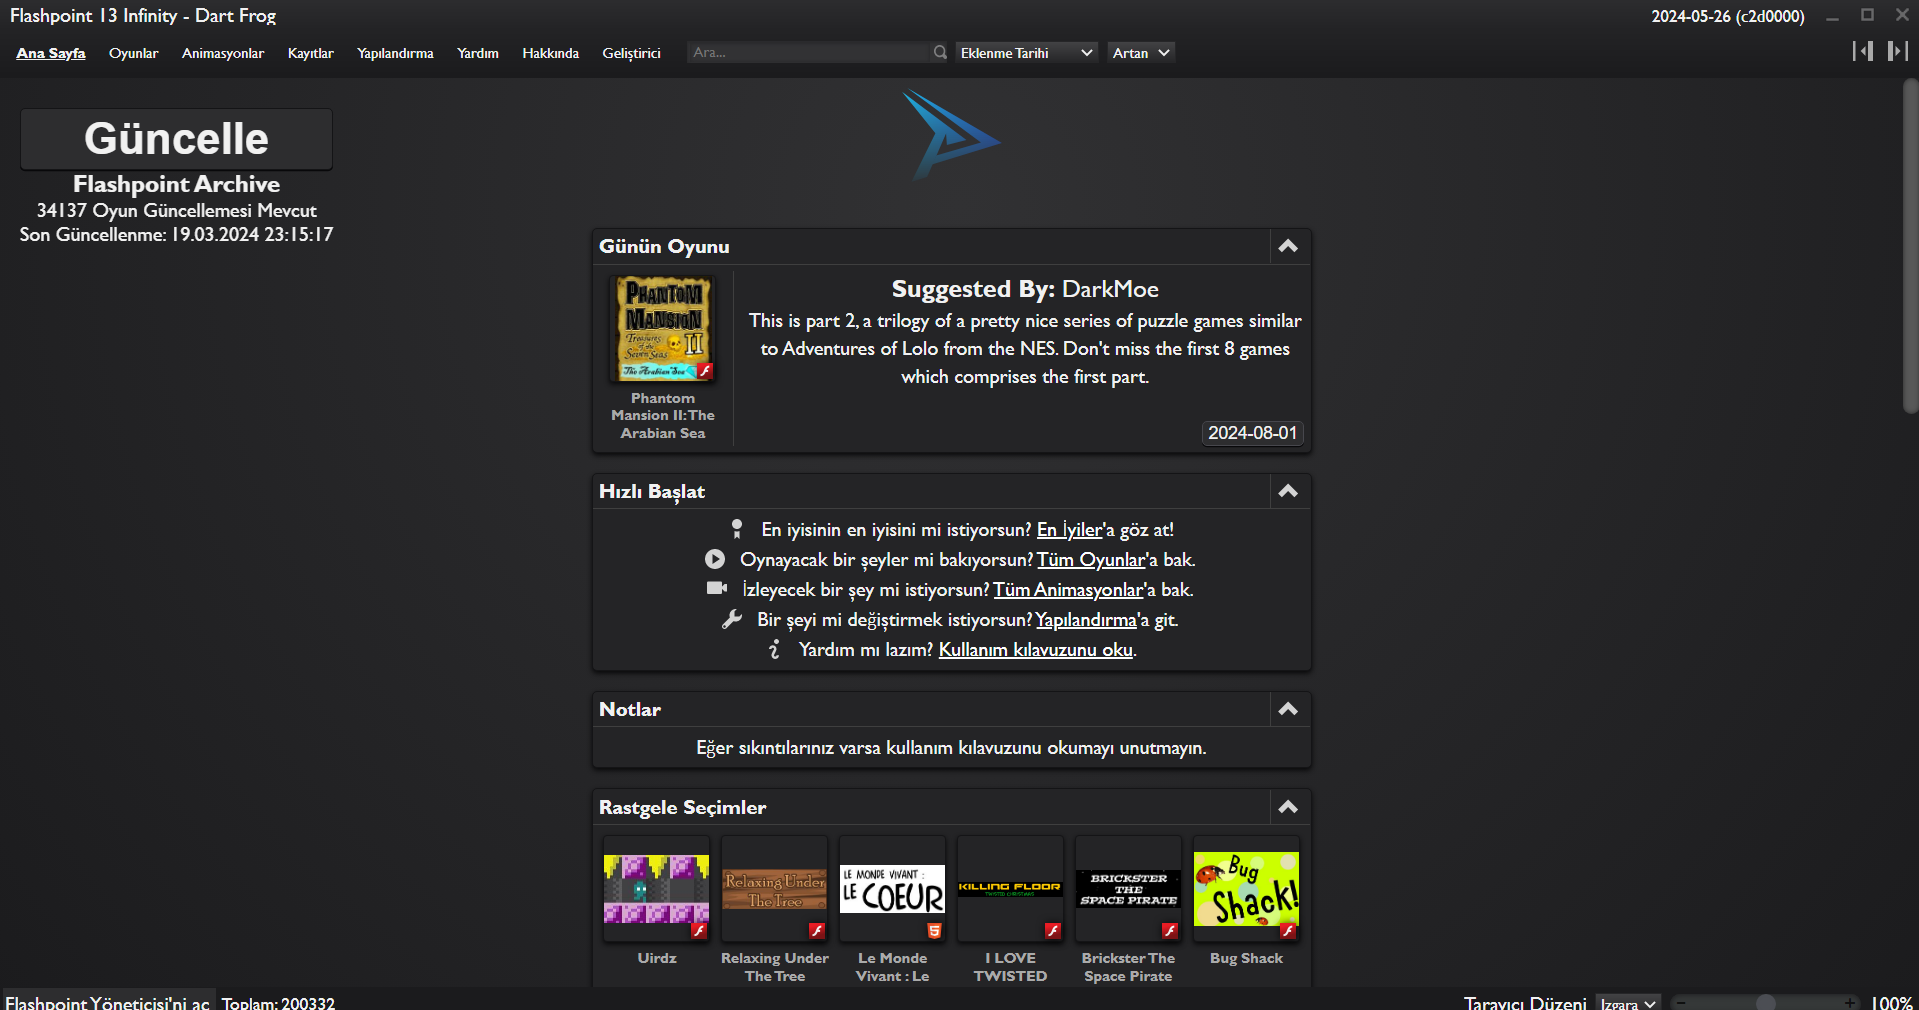
Task: Click into the Ara search field
Action: coord(810,53)
